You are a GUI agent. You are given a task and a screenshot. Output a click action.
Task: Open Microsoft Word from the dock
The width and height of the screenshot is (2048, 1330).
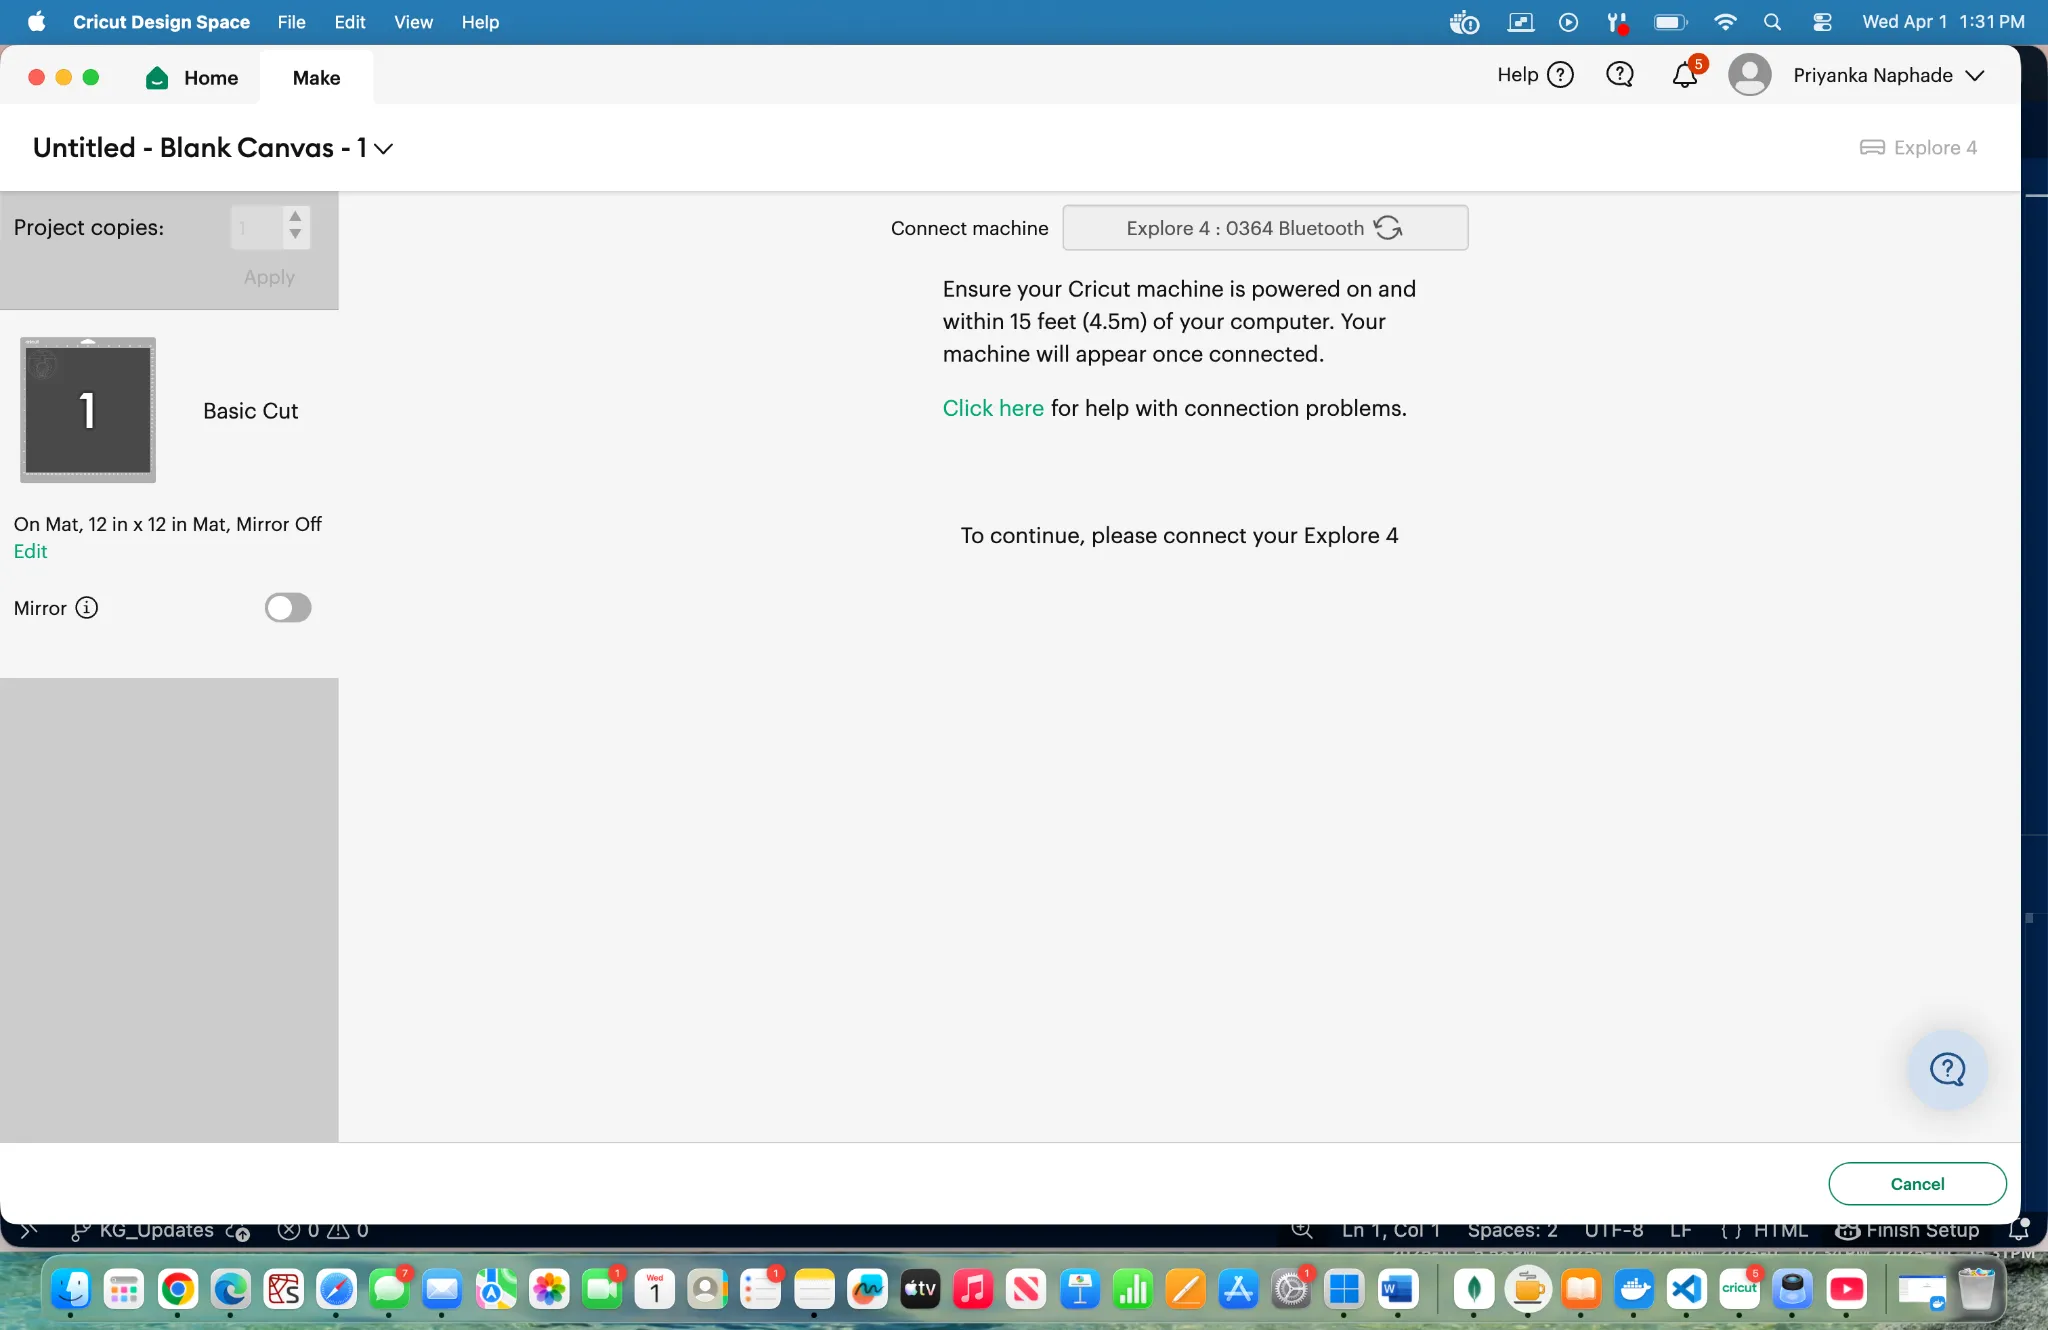1397,1290
